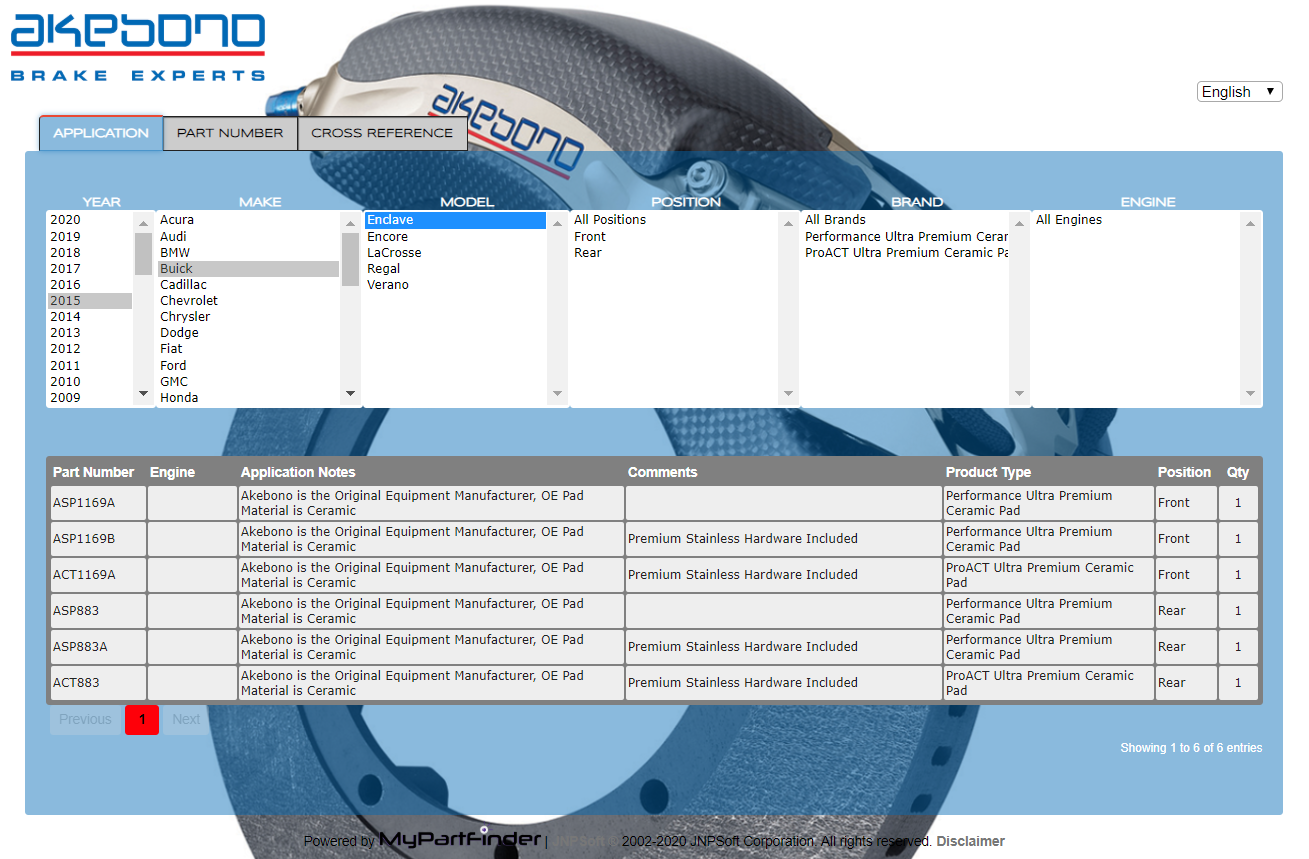Sort table by Comments header
Image resolution: width=1309 pixels, height=859 pixels.
click(x=663, y=472)
